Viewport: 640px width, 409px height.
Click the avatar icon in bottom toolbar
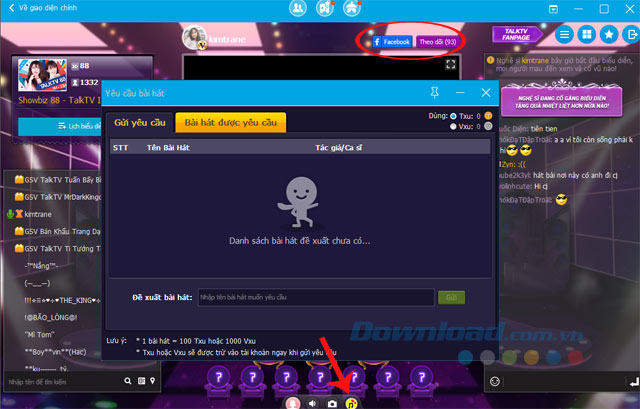[293, 403]
